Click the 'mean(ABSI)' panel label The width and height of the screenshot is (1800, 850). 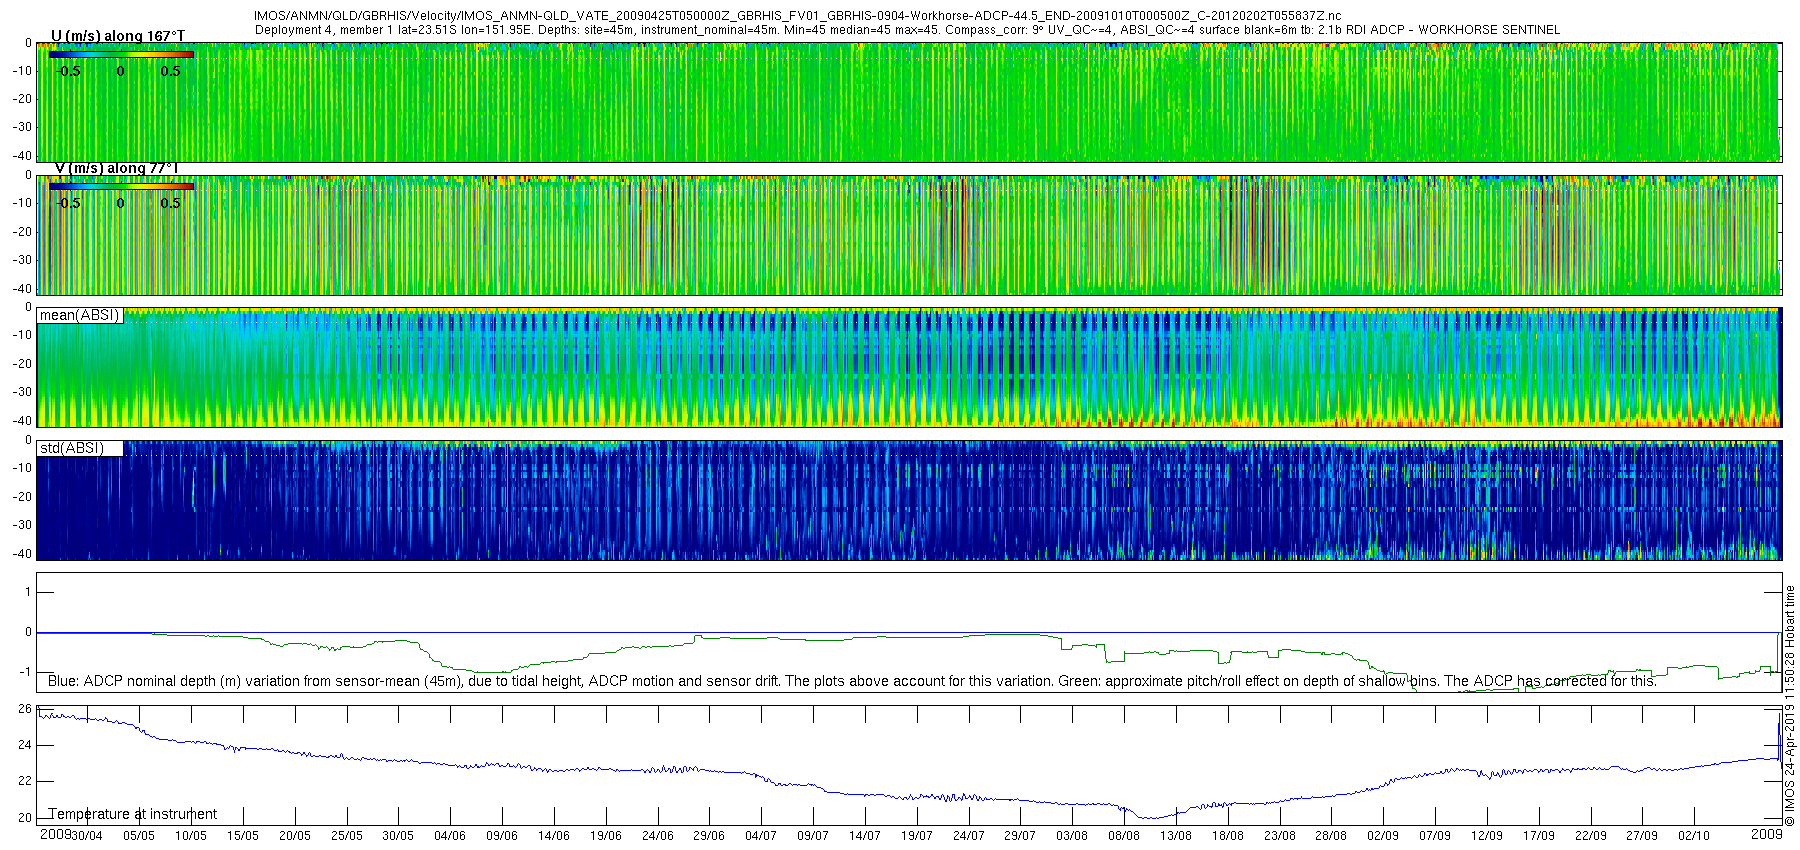[80, 315]
